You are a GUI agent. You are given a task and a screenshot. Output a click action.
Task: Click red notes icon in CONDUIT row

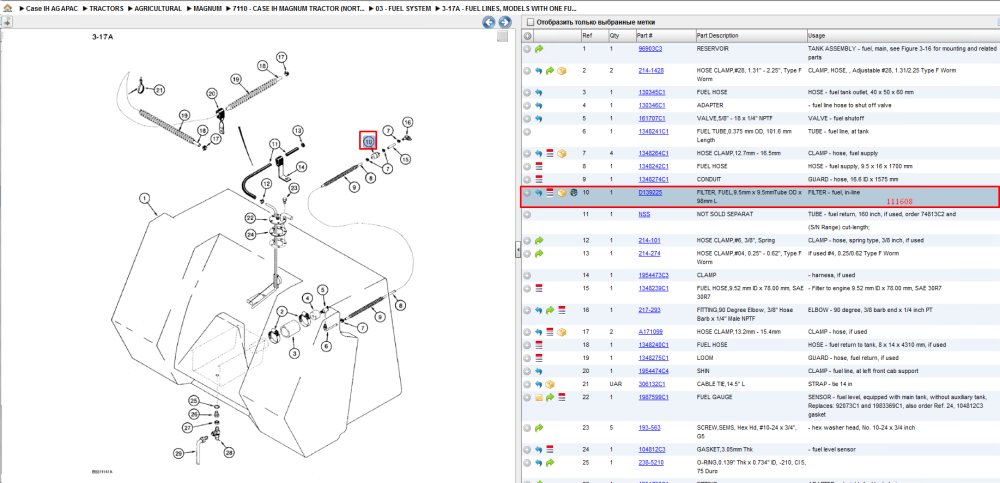(x=539, y=179)
